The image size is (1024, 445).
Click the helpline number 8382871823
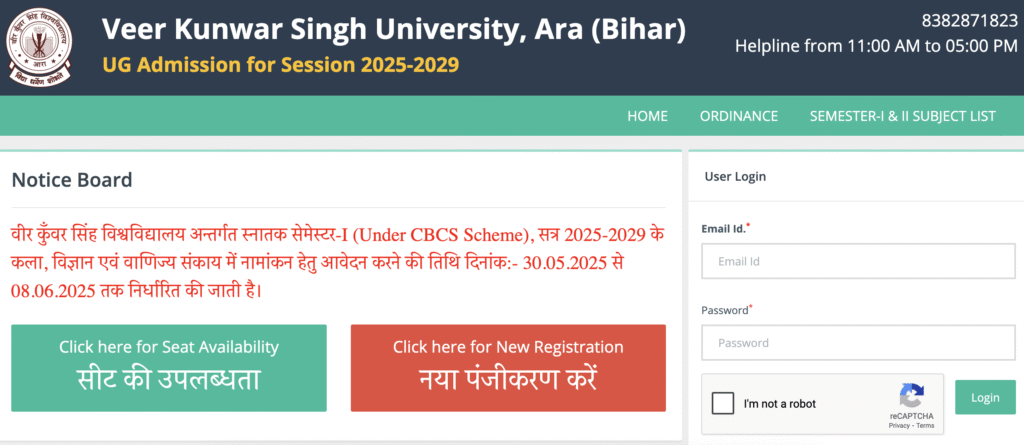pos(969,21)
